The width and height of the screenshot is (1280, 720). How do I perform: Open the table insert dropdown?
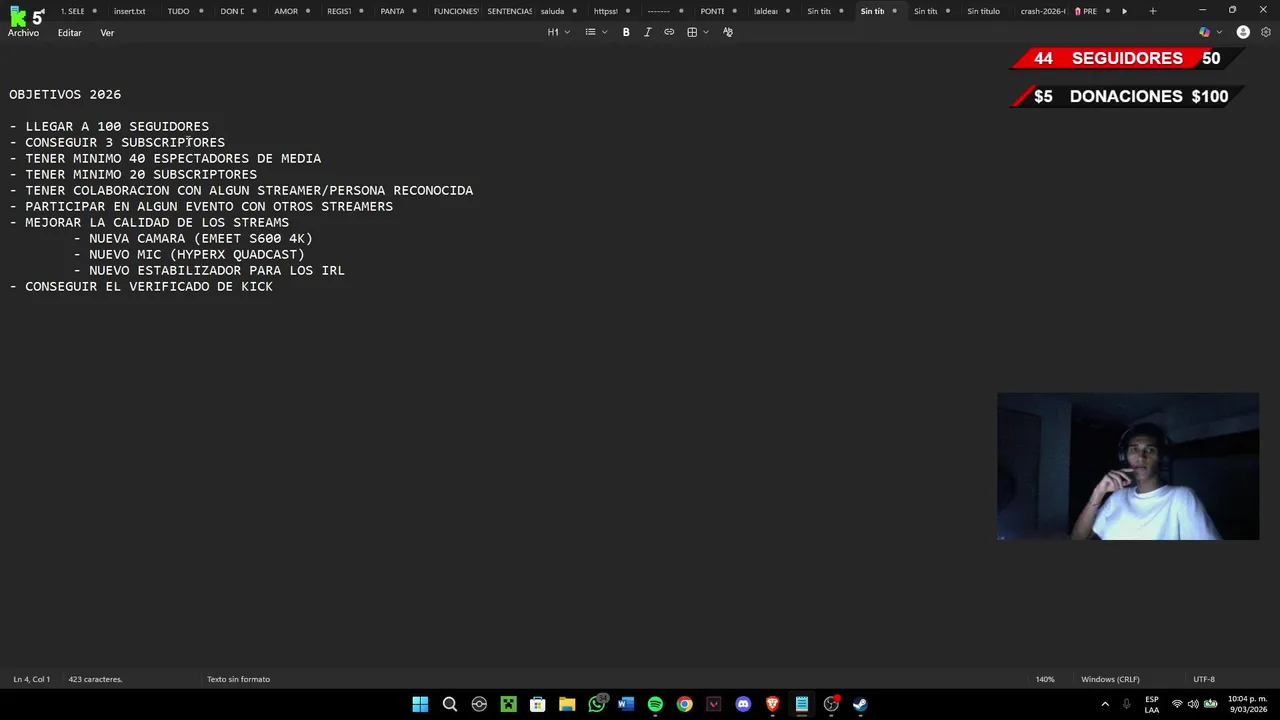tap(697, 32)
